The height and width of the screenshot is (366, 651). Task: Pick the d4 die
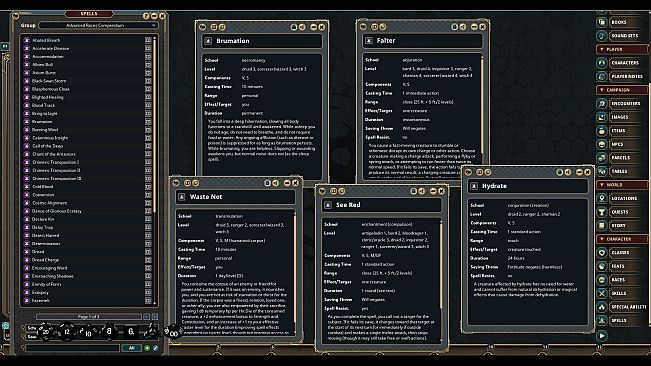[152, 331]
